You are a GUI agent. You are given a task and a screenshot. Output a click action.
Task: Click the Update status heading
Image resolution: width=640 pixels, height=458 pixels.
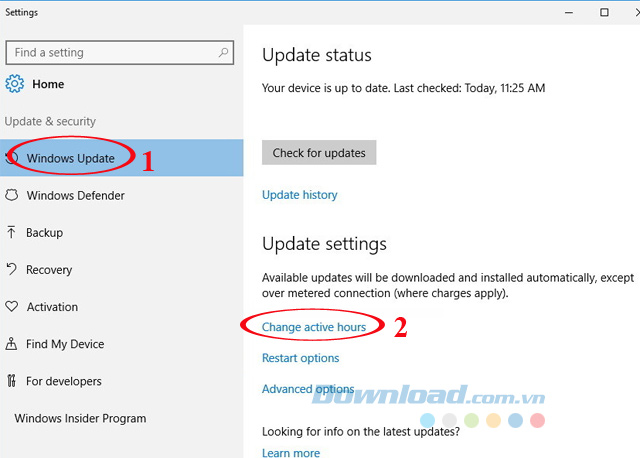click(x=317, y=55)
